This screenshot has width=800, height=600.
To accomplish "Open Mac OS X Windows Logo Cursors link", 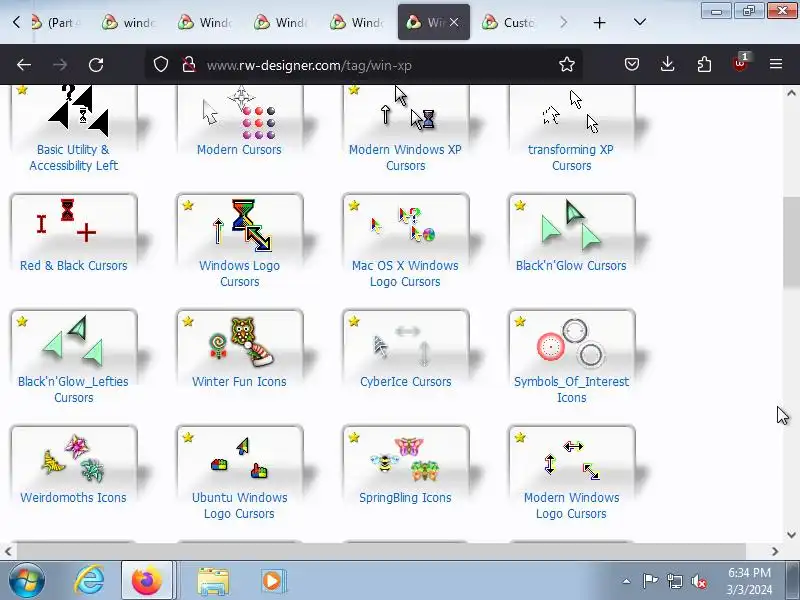I will tap(405, 273).
